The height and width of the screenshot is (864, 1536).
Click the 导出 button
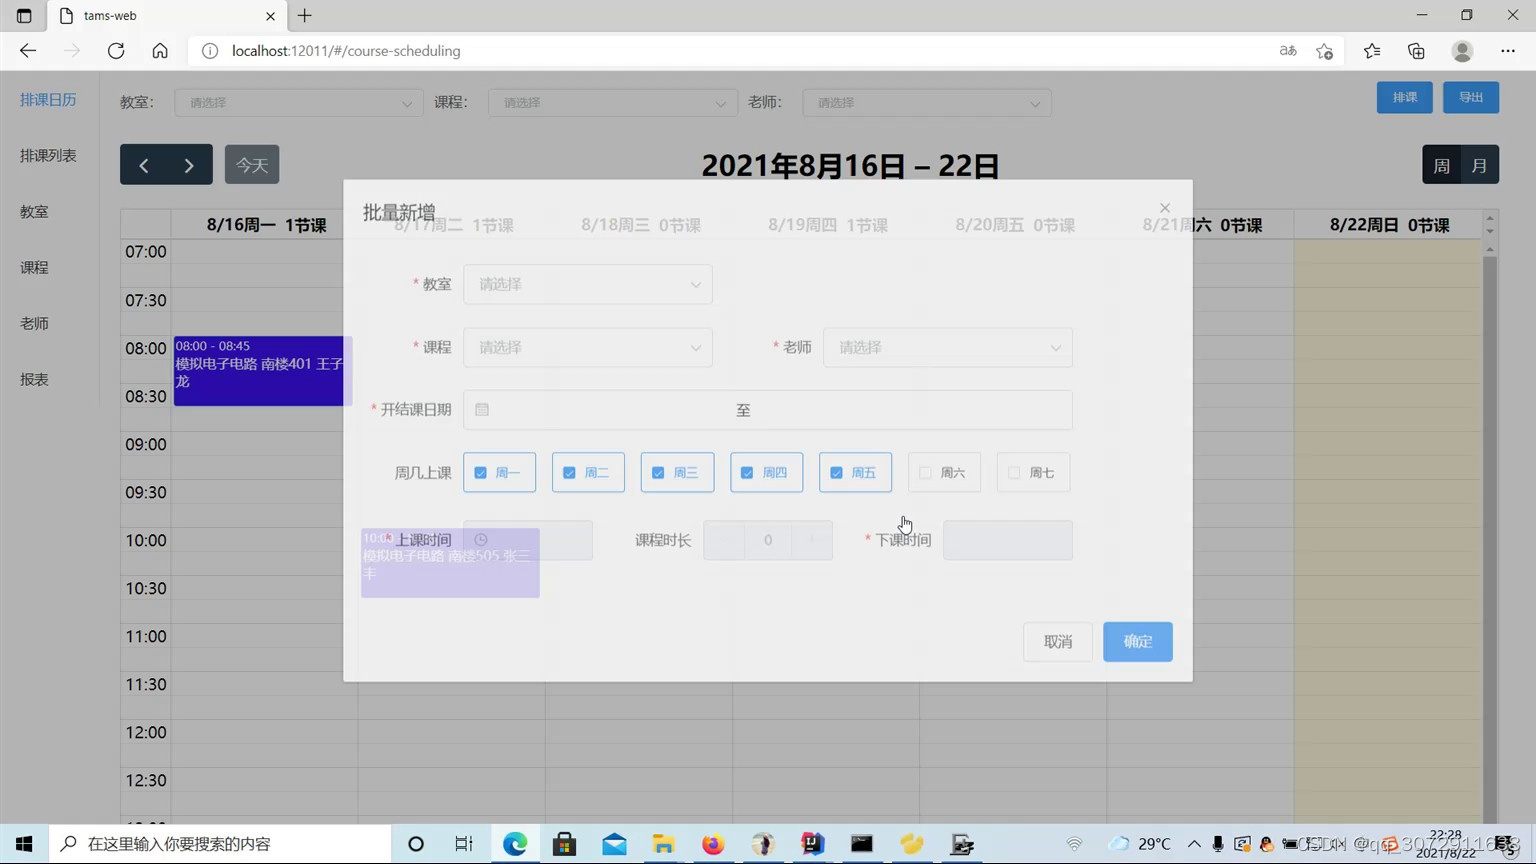(x=1470, y=97)
